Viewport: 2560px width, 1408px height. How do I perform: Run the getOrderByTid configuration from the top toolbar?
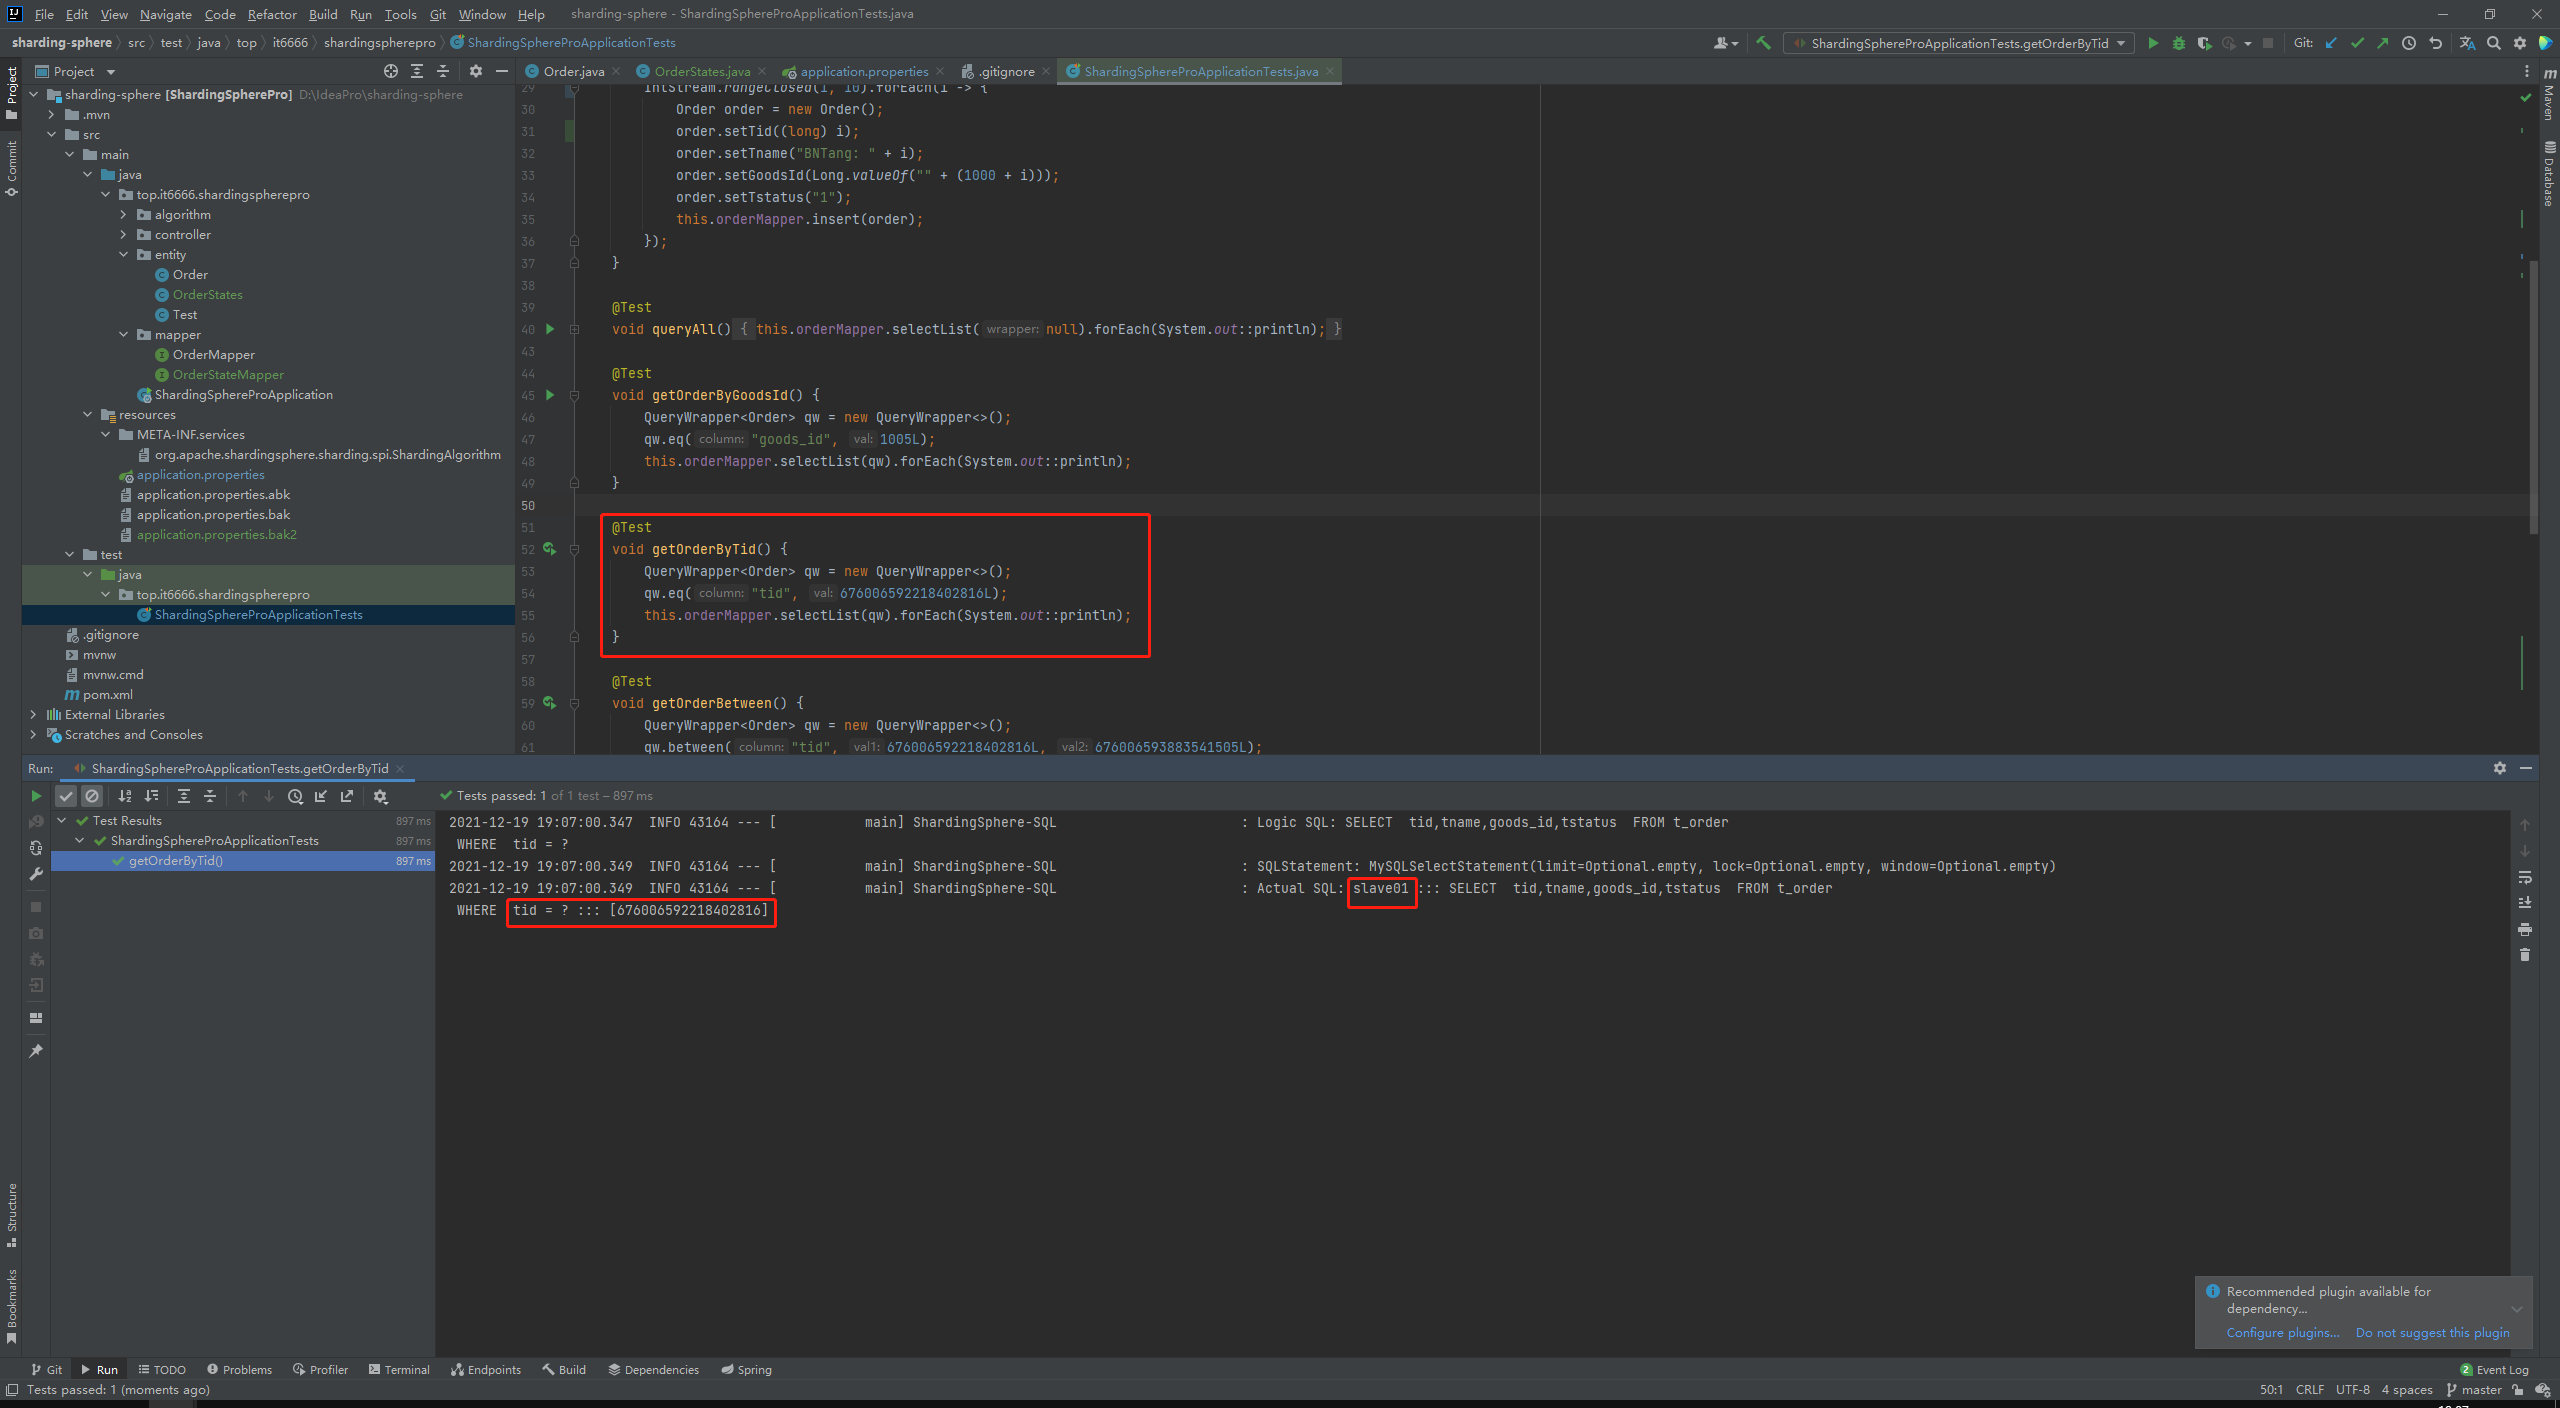pyautogui.click(x=2153, y=43)
